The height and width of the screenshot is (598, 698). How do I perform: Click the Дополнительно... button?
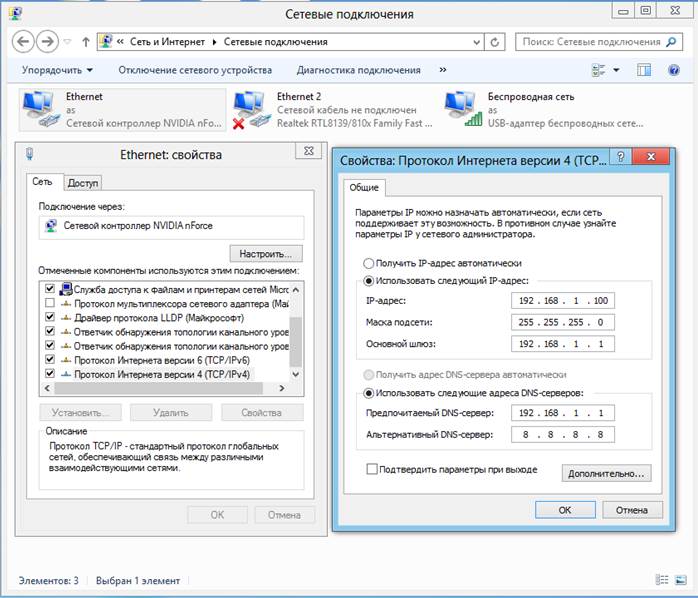(606, 473)
